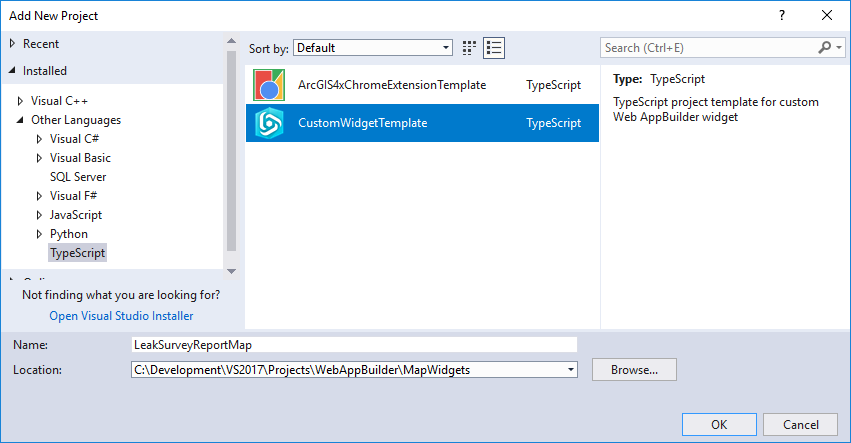
Task: Click the ArcGIS4xChromeExtensionTemplate icon
Action: click(269, 85)
